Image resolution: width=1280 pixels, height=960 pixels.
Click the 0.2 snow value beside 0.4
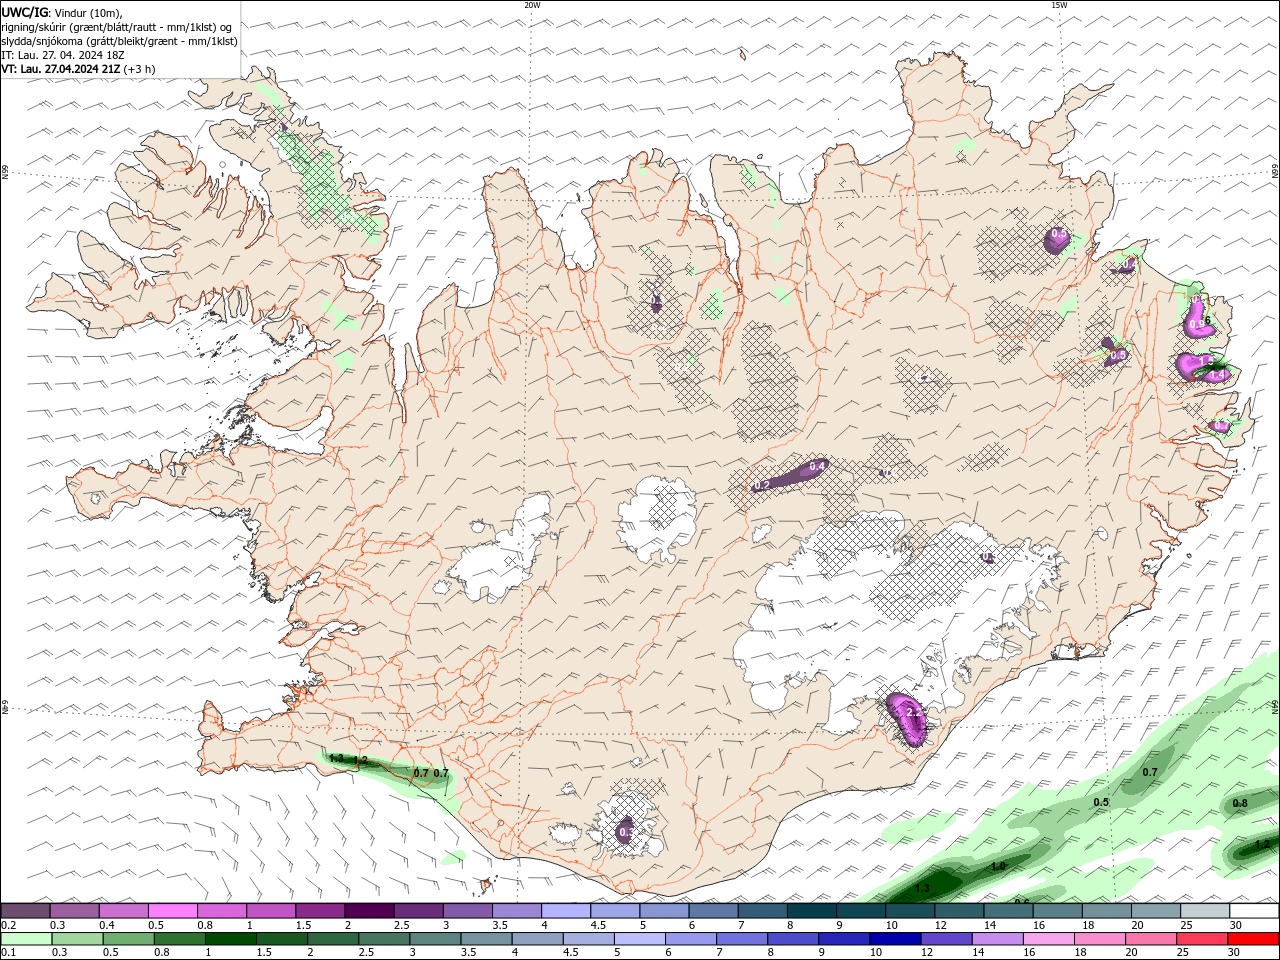(762, 485)
